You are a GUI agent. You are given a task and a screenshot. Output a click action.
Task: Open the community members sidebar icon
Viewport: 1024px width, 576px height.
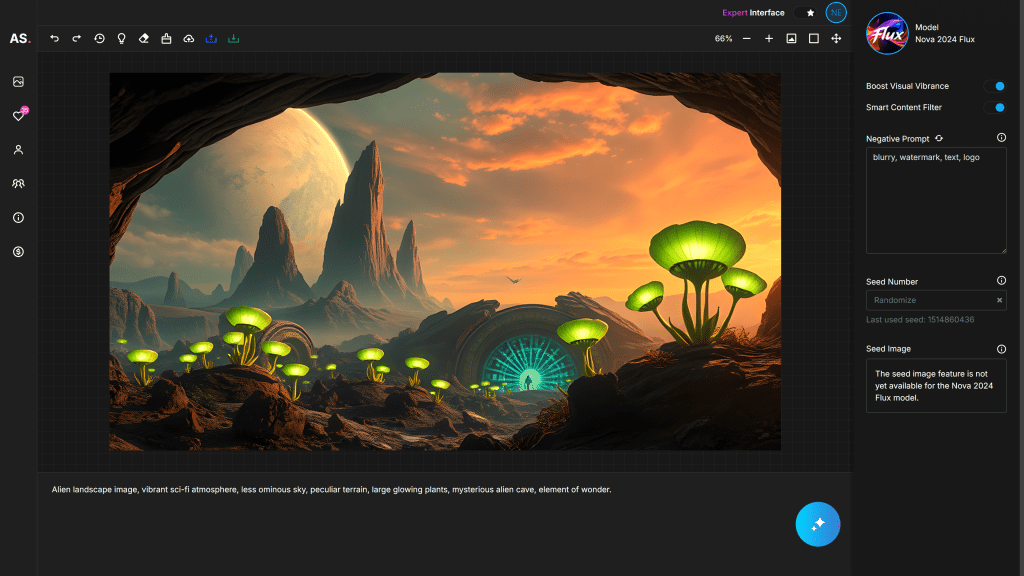pos(17,183)
